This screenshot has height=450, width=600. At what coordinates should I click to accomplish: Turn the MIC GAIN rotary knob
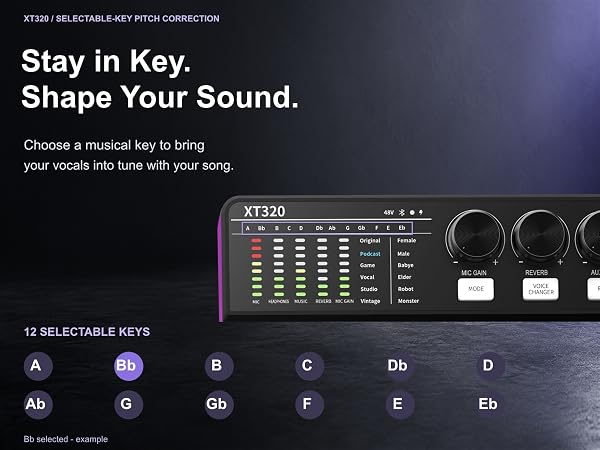coord(476,236)
